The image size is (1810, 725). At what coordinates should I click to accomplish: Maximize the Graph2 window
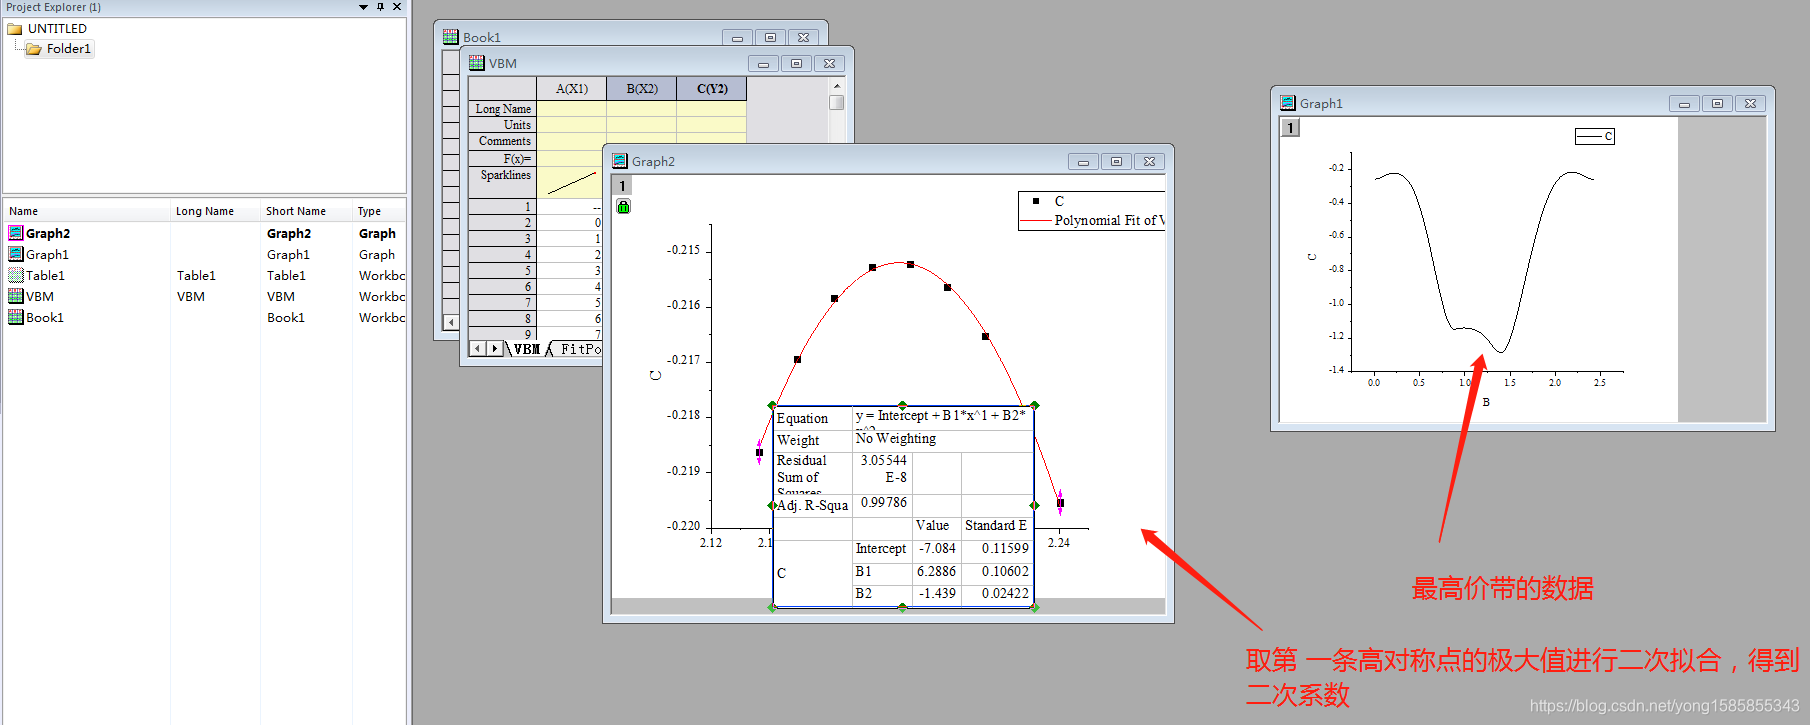click(1116, 162)
